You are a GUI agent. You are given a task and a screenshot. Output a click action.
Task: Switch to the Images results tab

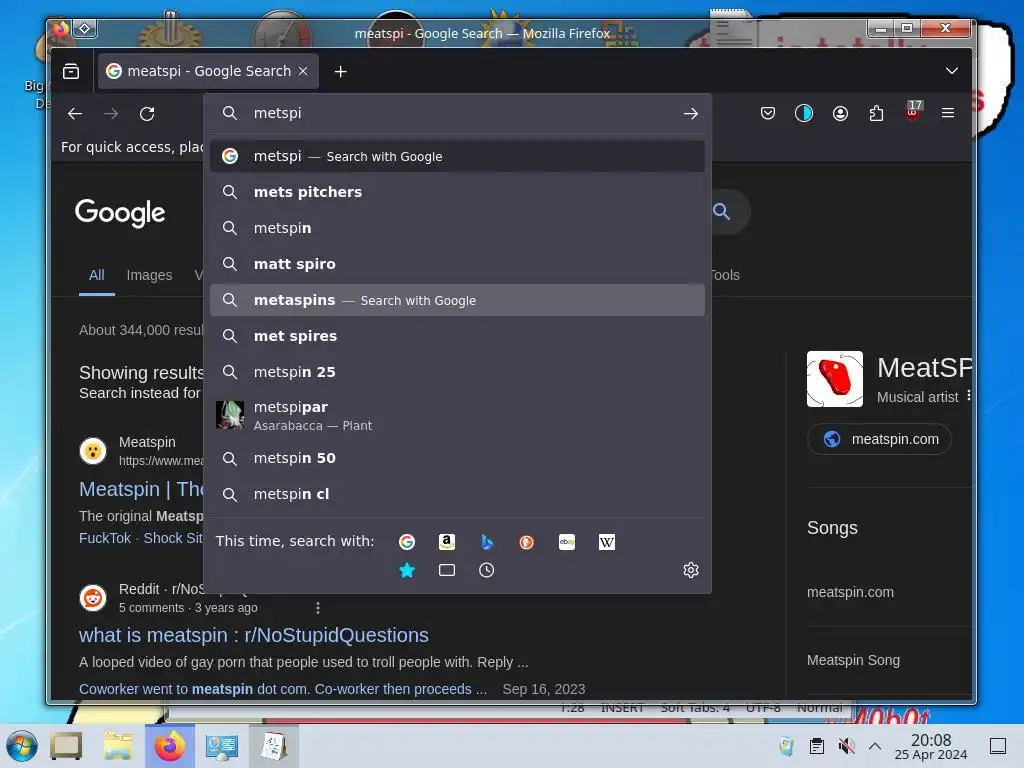150,276
